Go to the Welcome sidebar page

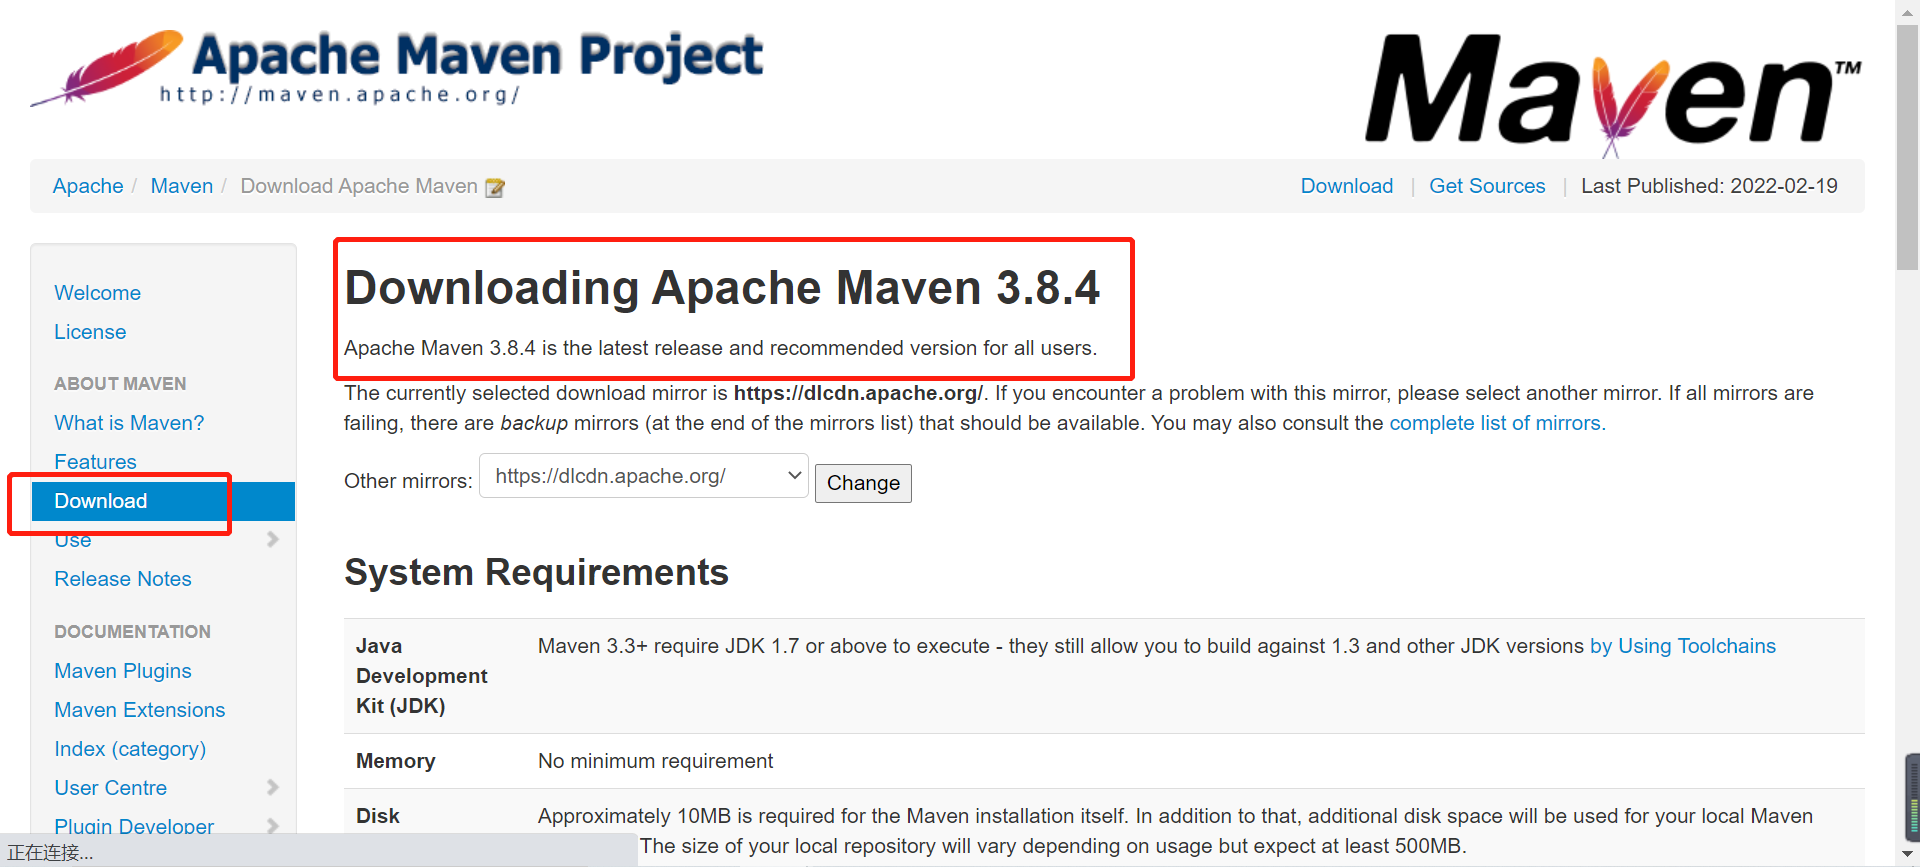[x=97, y=293]
